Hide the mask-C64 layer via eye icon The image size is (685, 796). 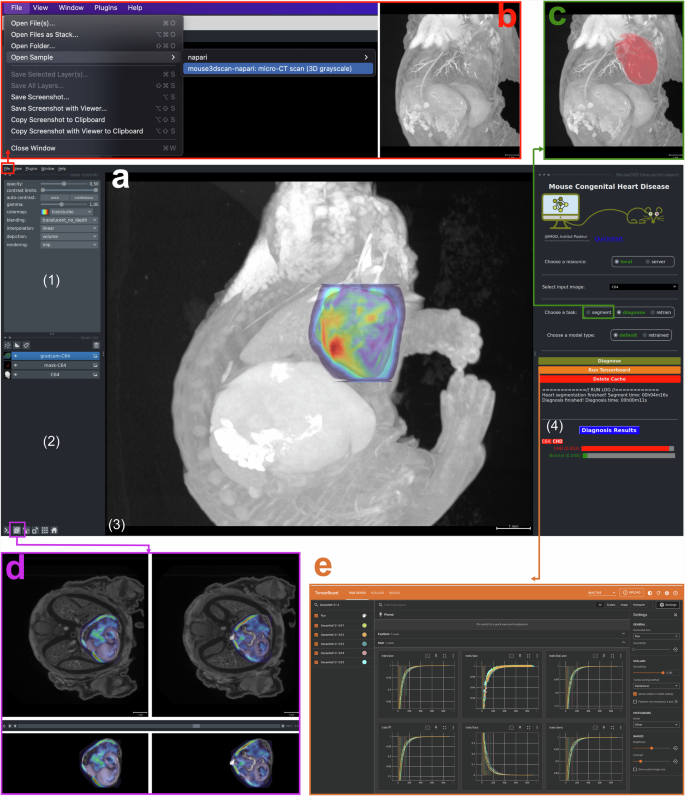tap(15, 365)
